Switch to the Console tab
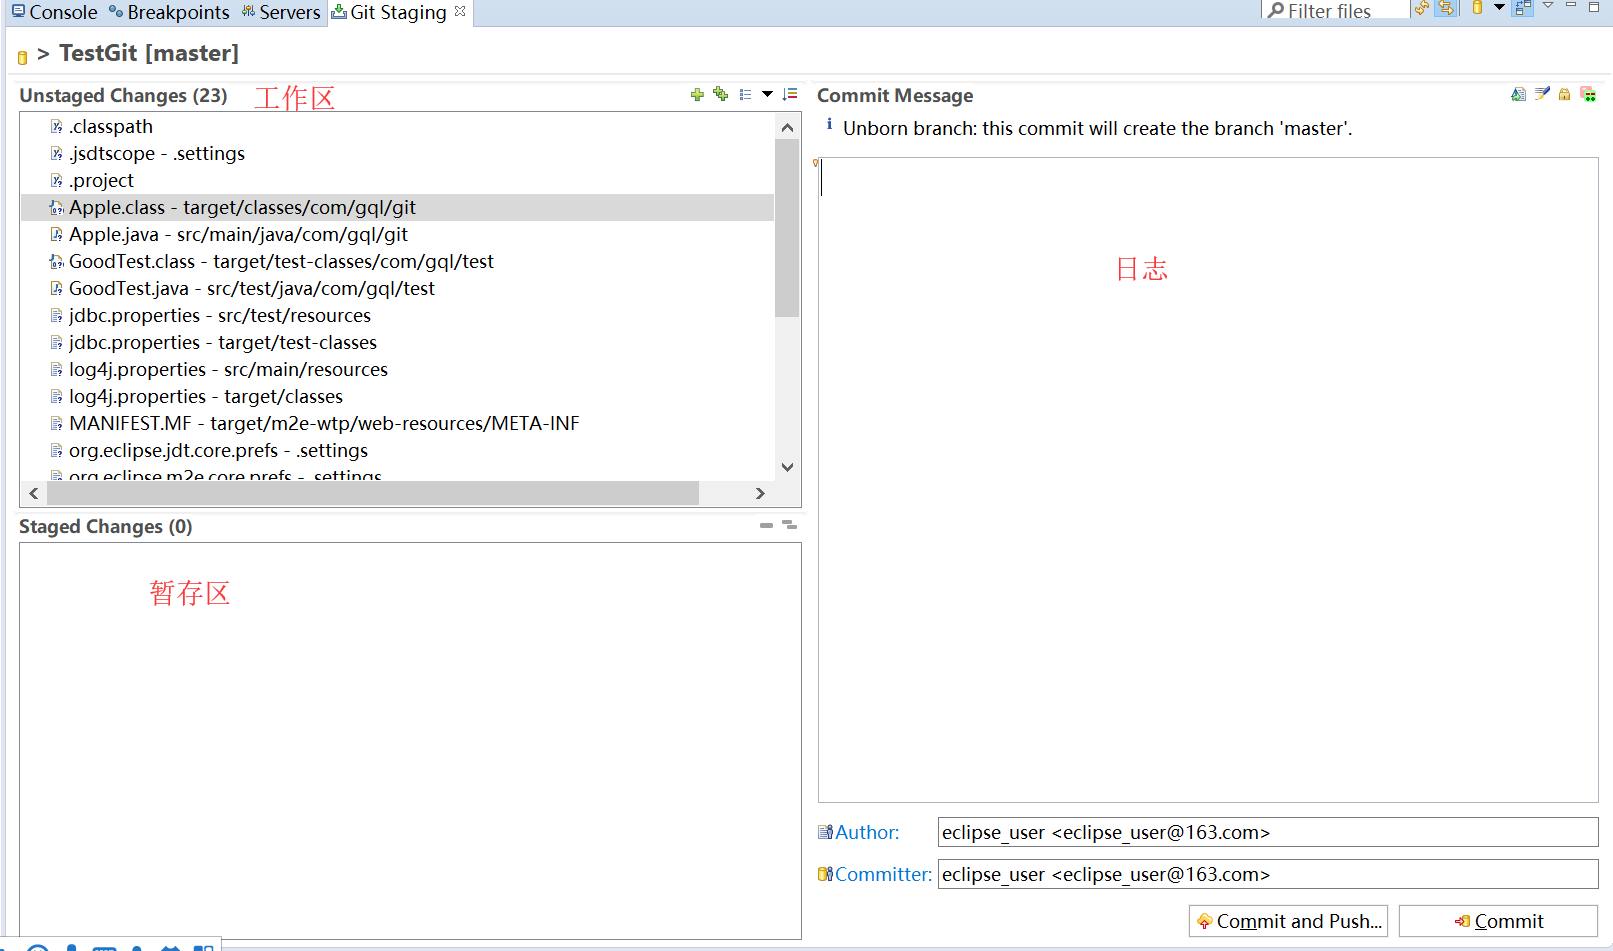Image resolution: width=1613 pixels, height=951 pixels. (x=54, y=12)
